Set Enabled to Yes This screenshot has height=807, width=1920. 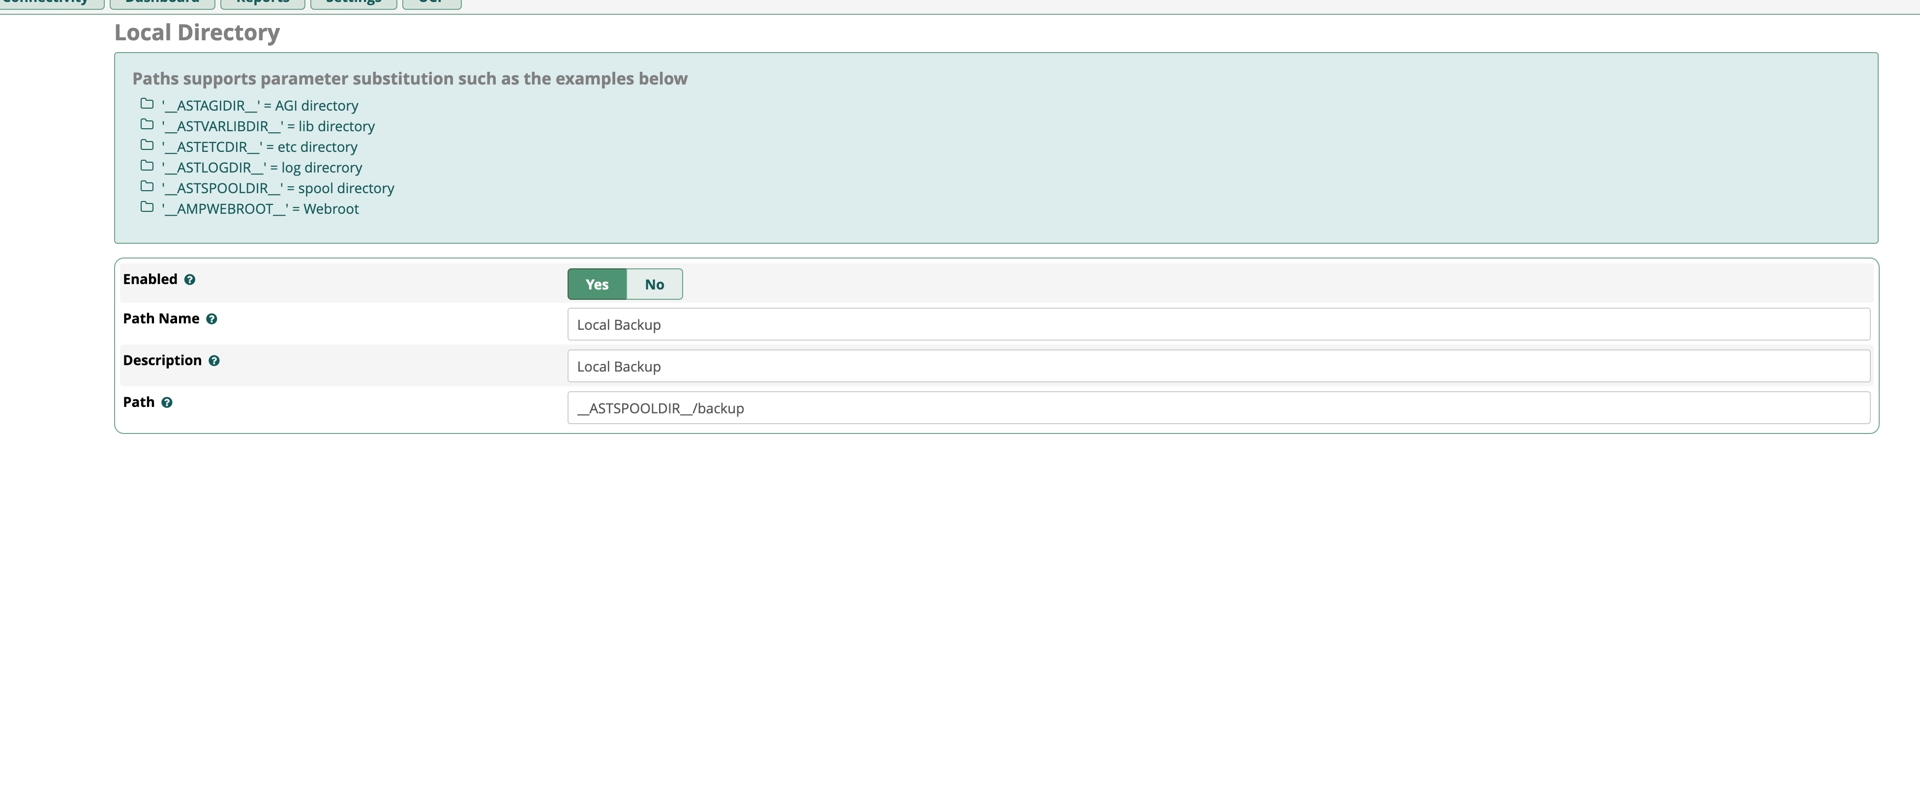(x=597, y=284)
